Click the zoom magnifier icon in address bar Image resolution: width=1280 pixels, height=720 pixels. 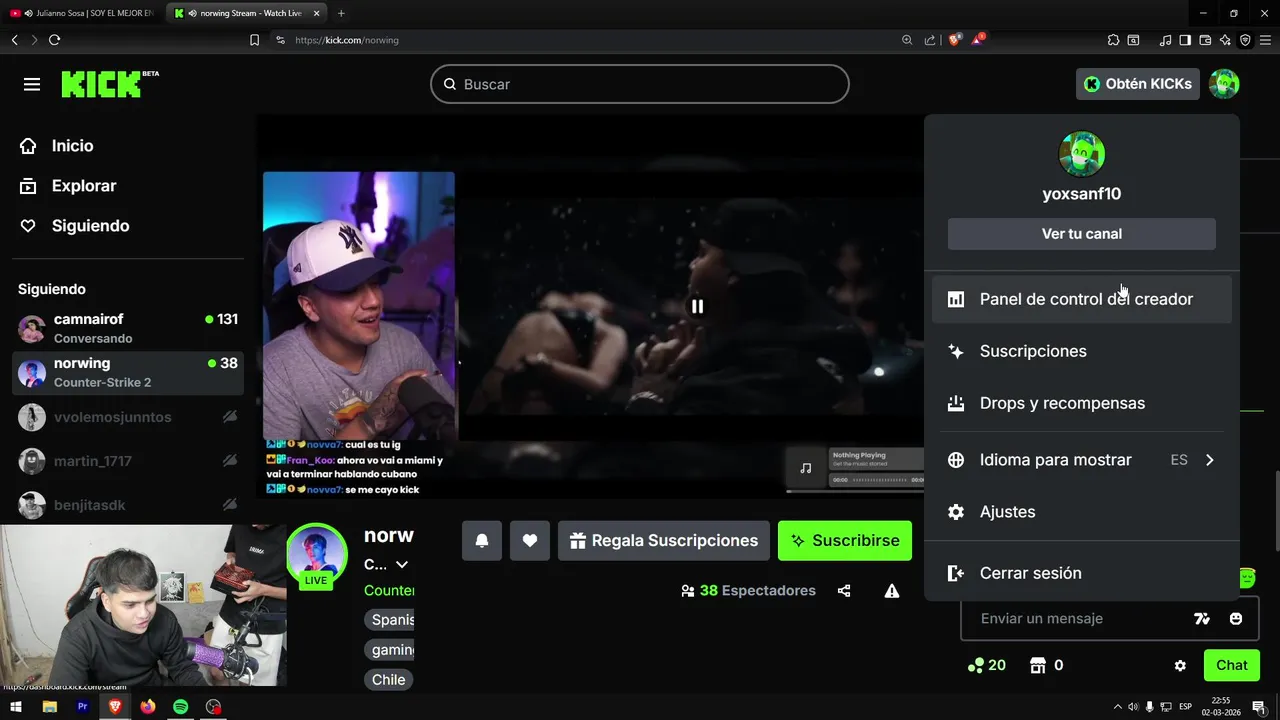[x=907, y=40]
